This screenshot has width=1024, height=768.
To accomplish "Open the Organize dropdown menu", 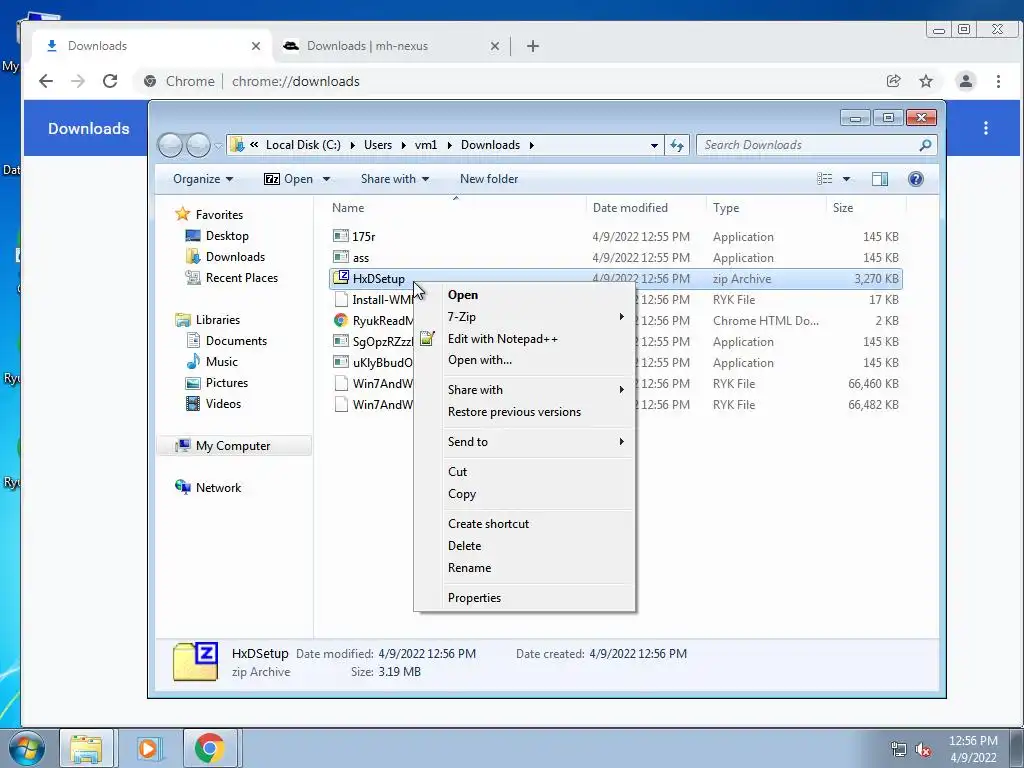I will coord(202,179).
